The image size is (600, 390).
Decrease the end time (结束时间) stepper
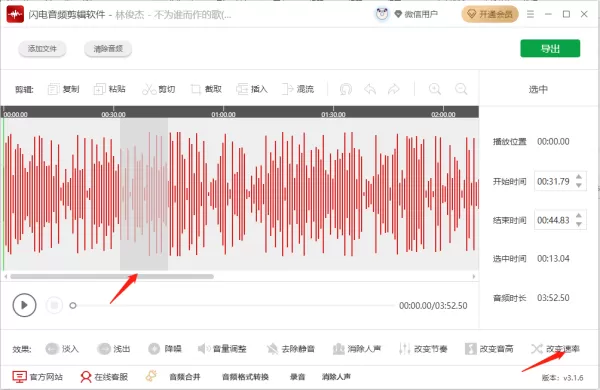[579, 224]
